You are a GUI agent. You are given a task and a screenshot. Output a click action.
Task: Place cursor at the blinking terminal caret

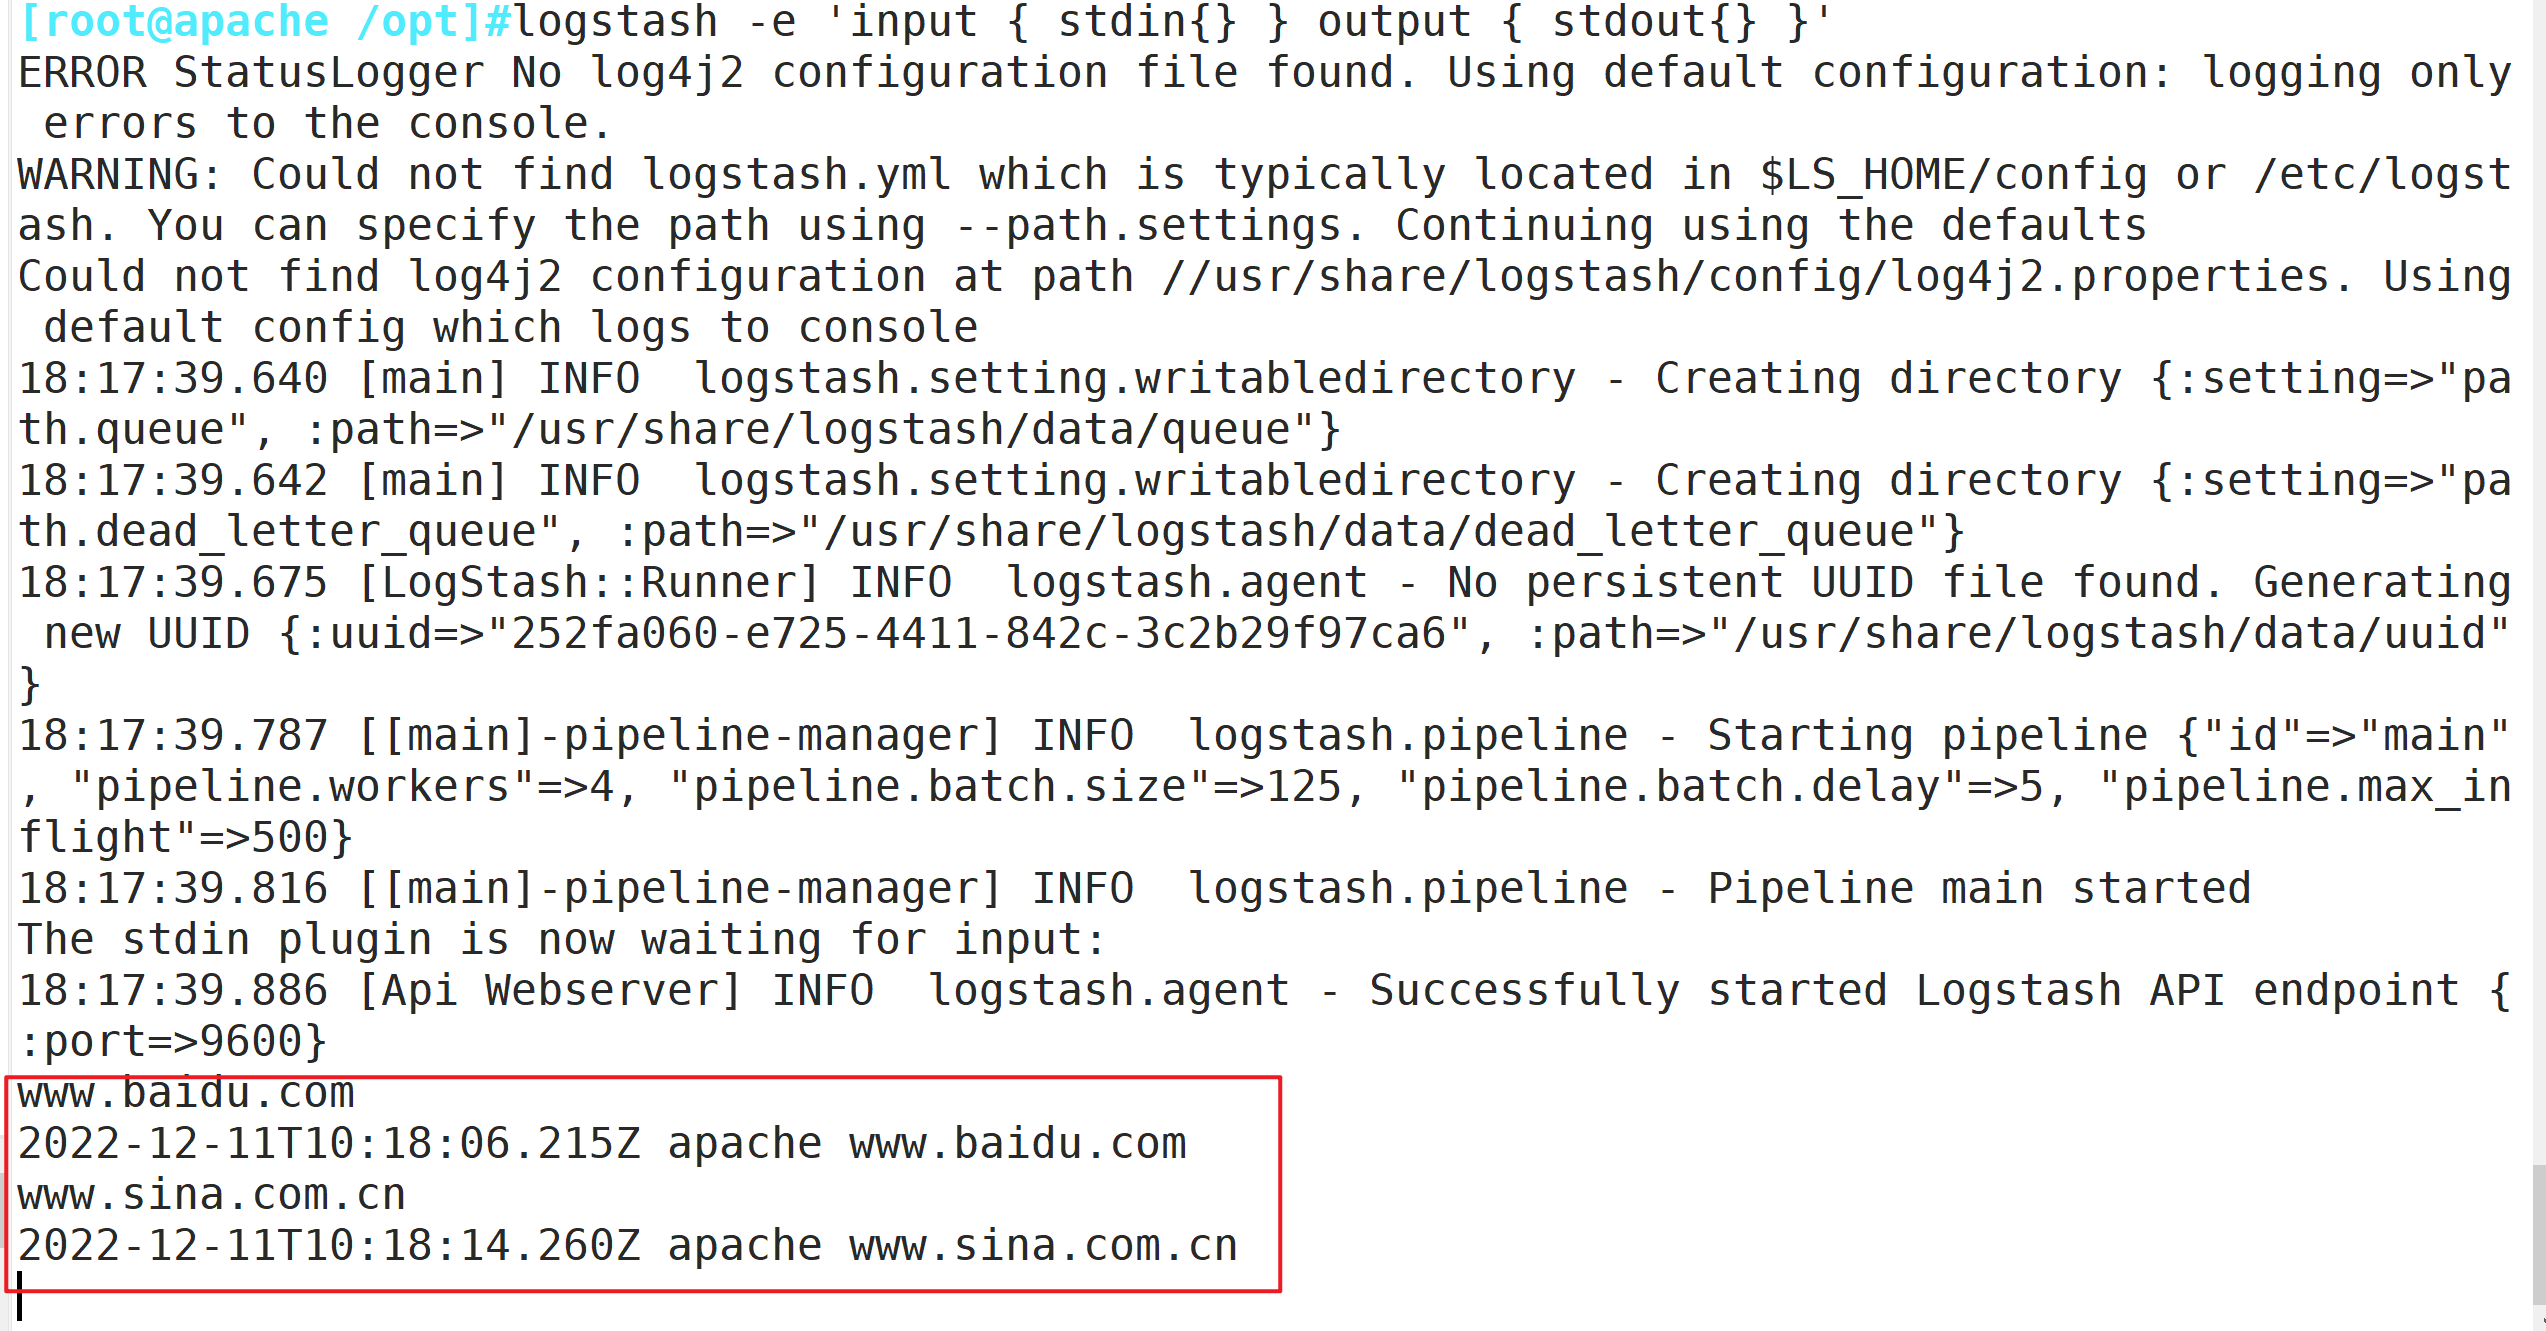tap(20, 1296)
